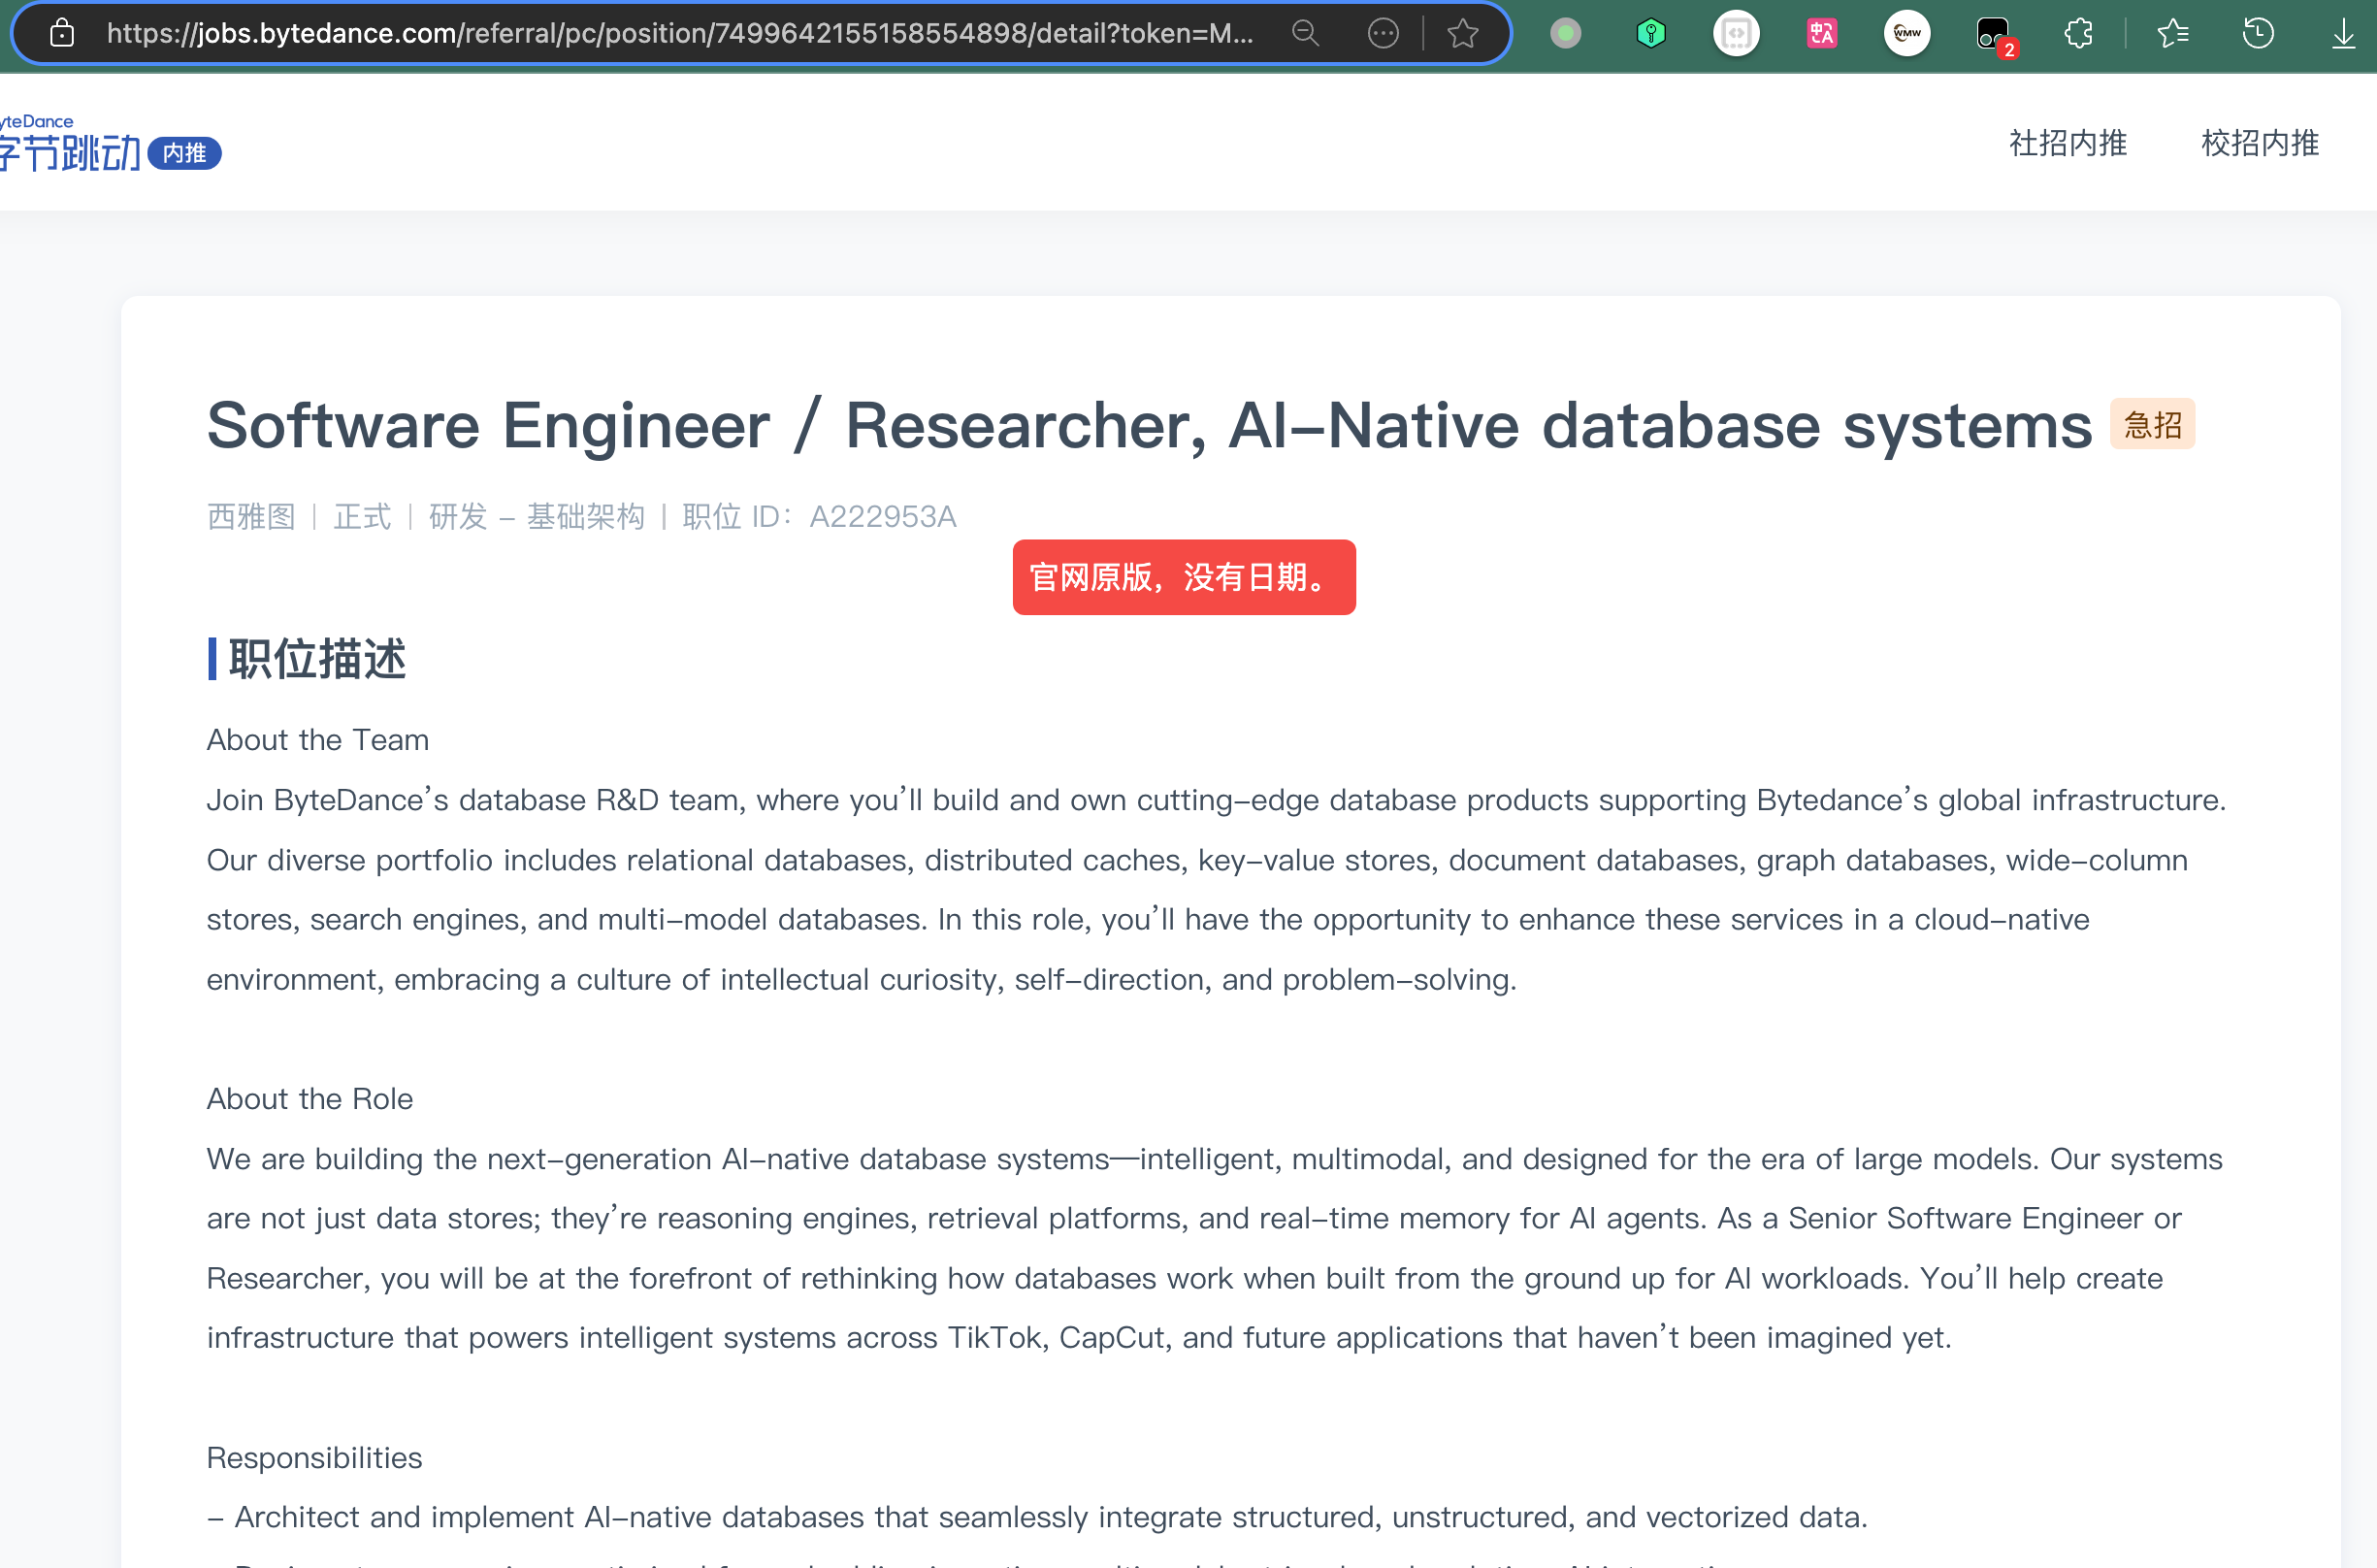Open the green shield key extension
This screenshot has width=2377, height=1568.
pyautogui.click(x=1651, y=34)
